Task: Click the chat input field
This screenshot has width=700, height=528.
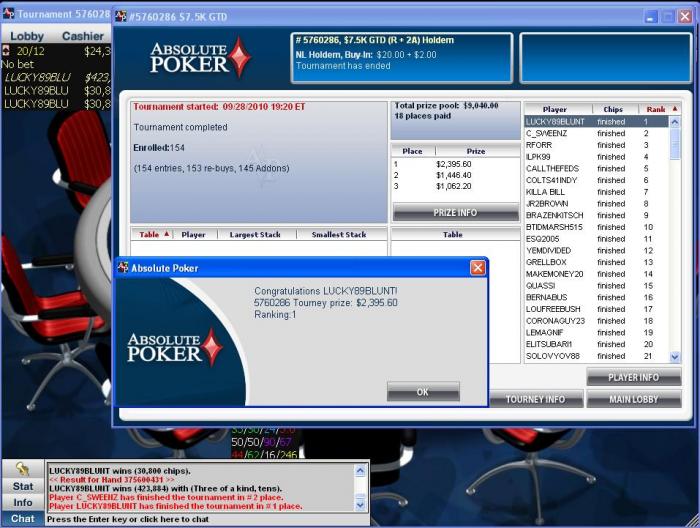Action: (x=207, y=519)
